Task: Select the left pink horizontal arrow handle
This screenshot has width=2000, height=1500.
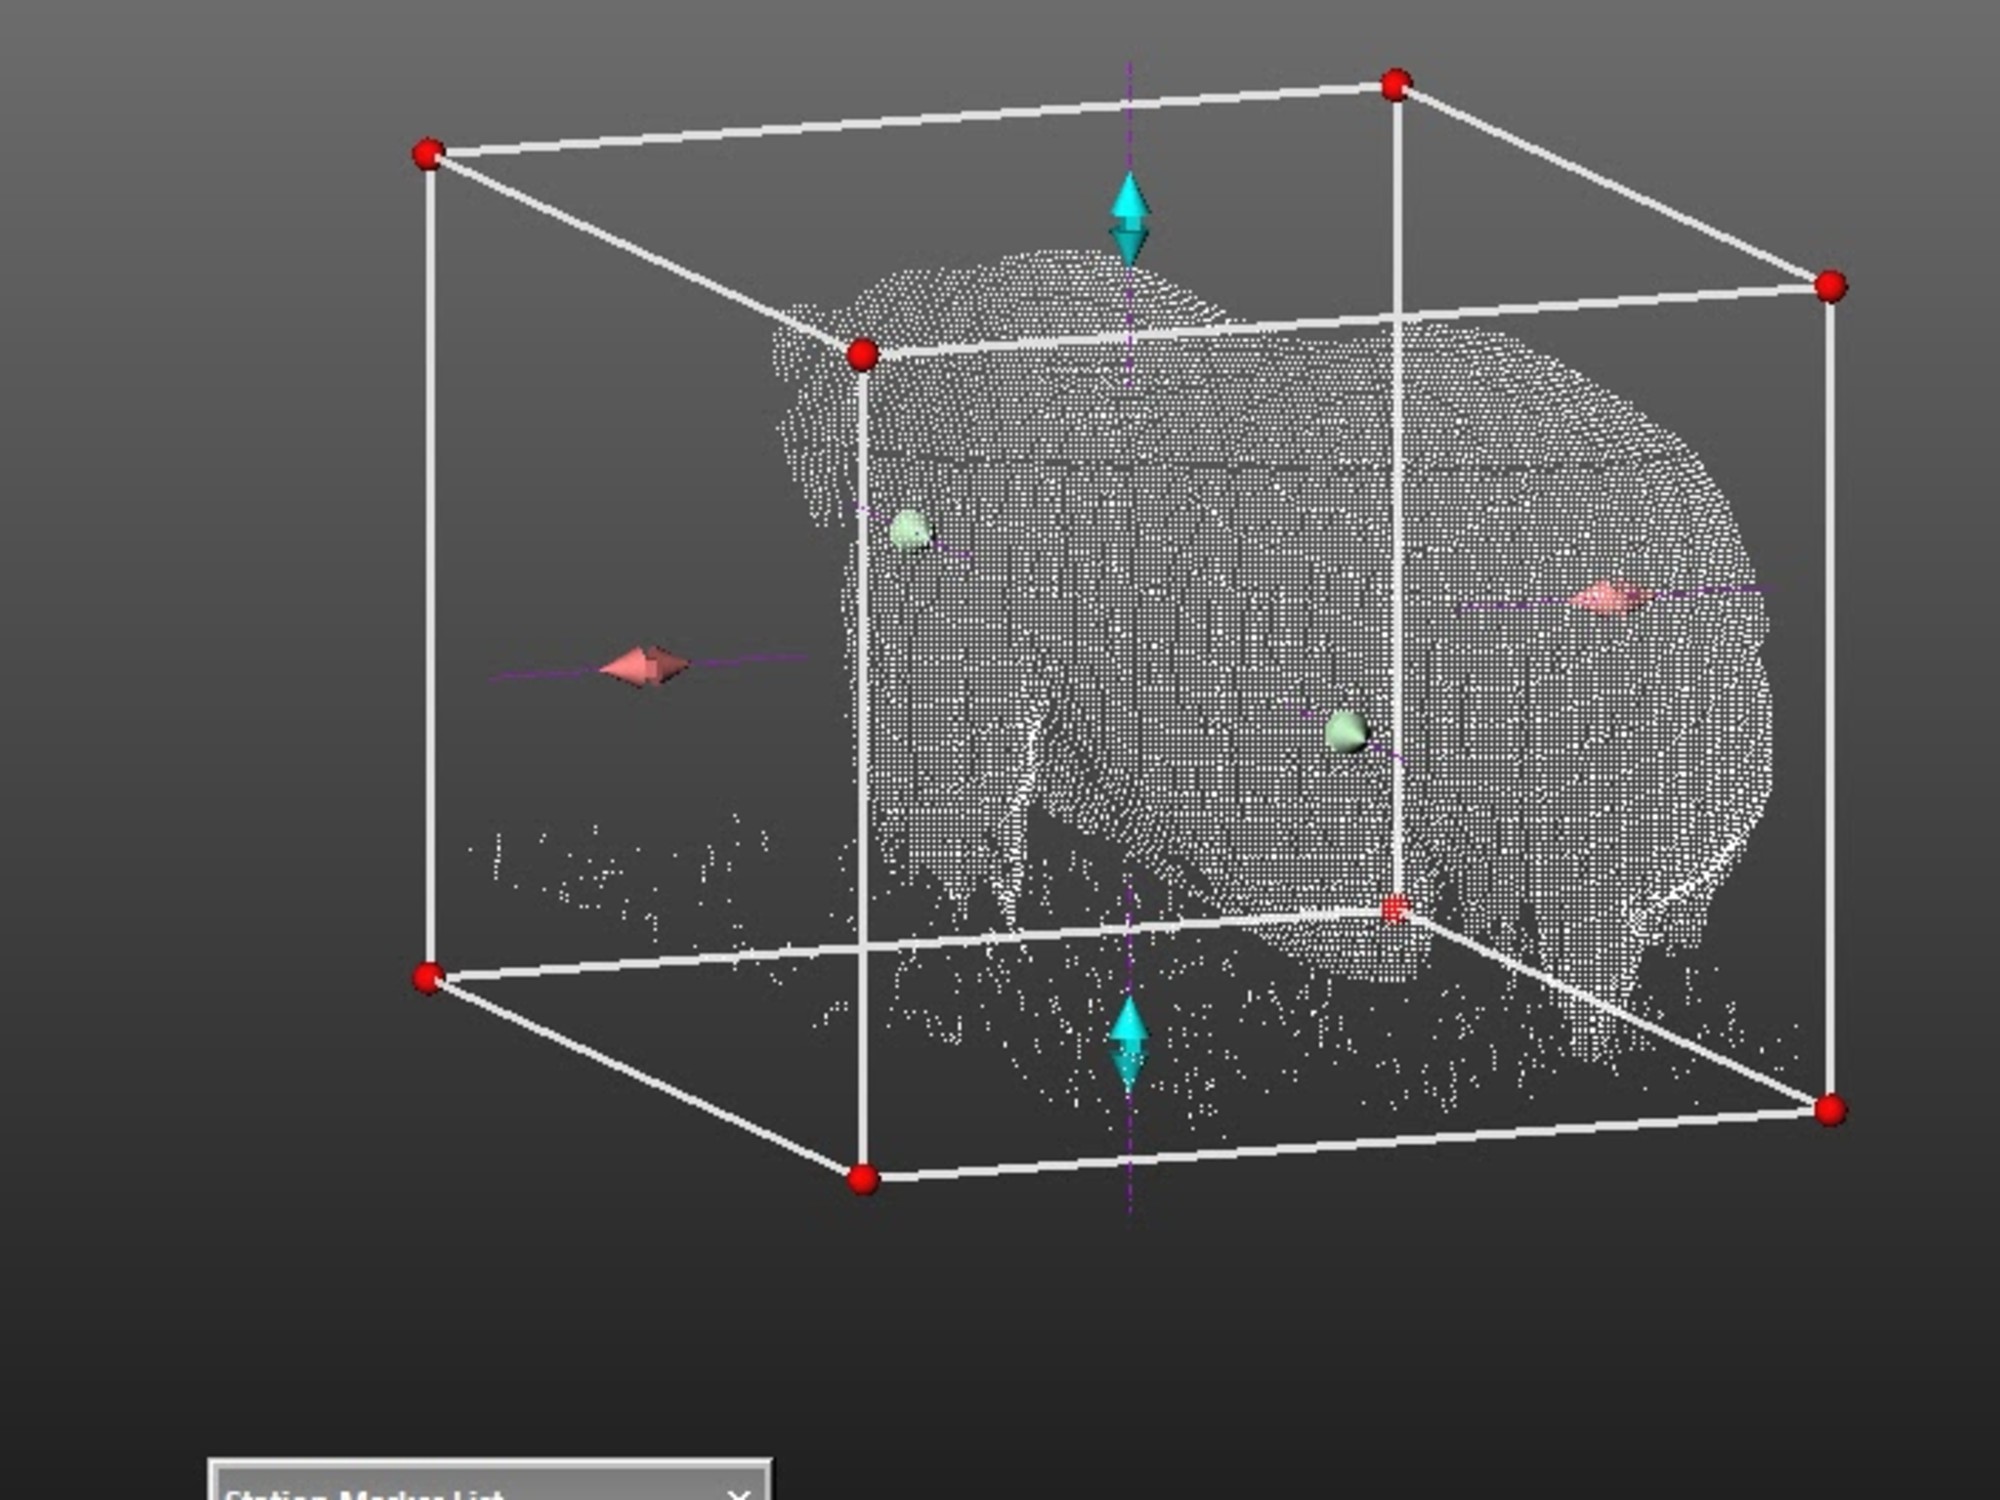Action: (x=644, y=666)
